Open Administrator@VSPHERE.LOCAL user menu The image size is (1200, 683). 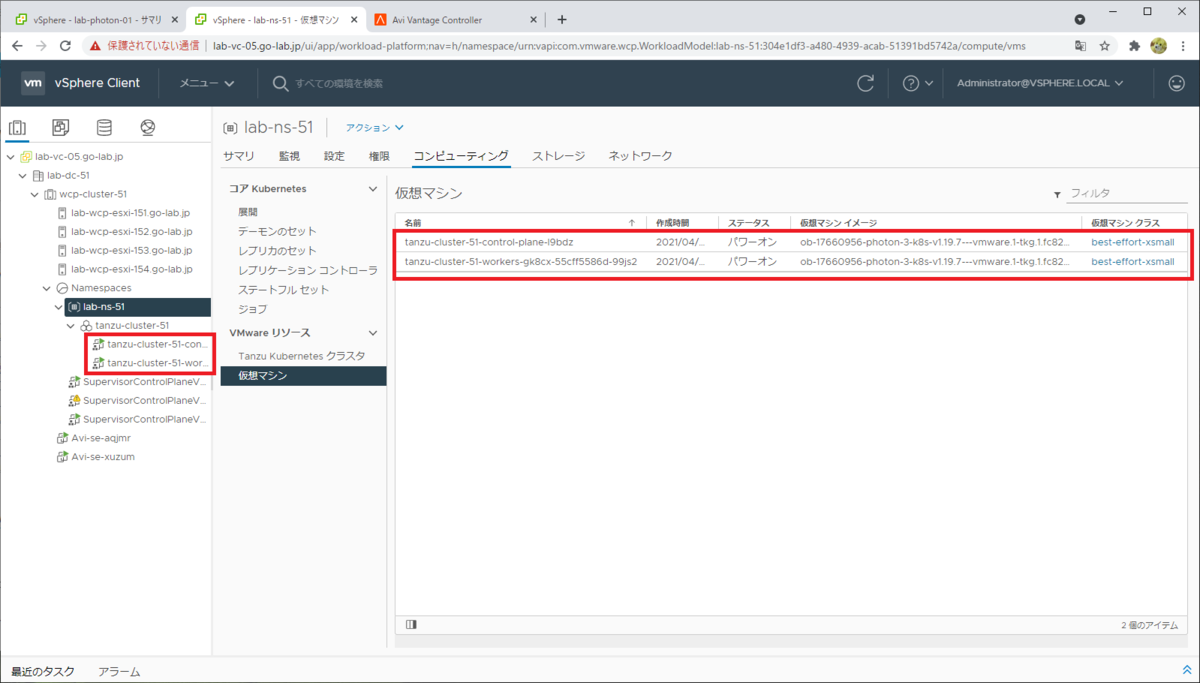pyautogui.click(x=1040, y=83)
